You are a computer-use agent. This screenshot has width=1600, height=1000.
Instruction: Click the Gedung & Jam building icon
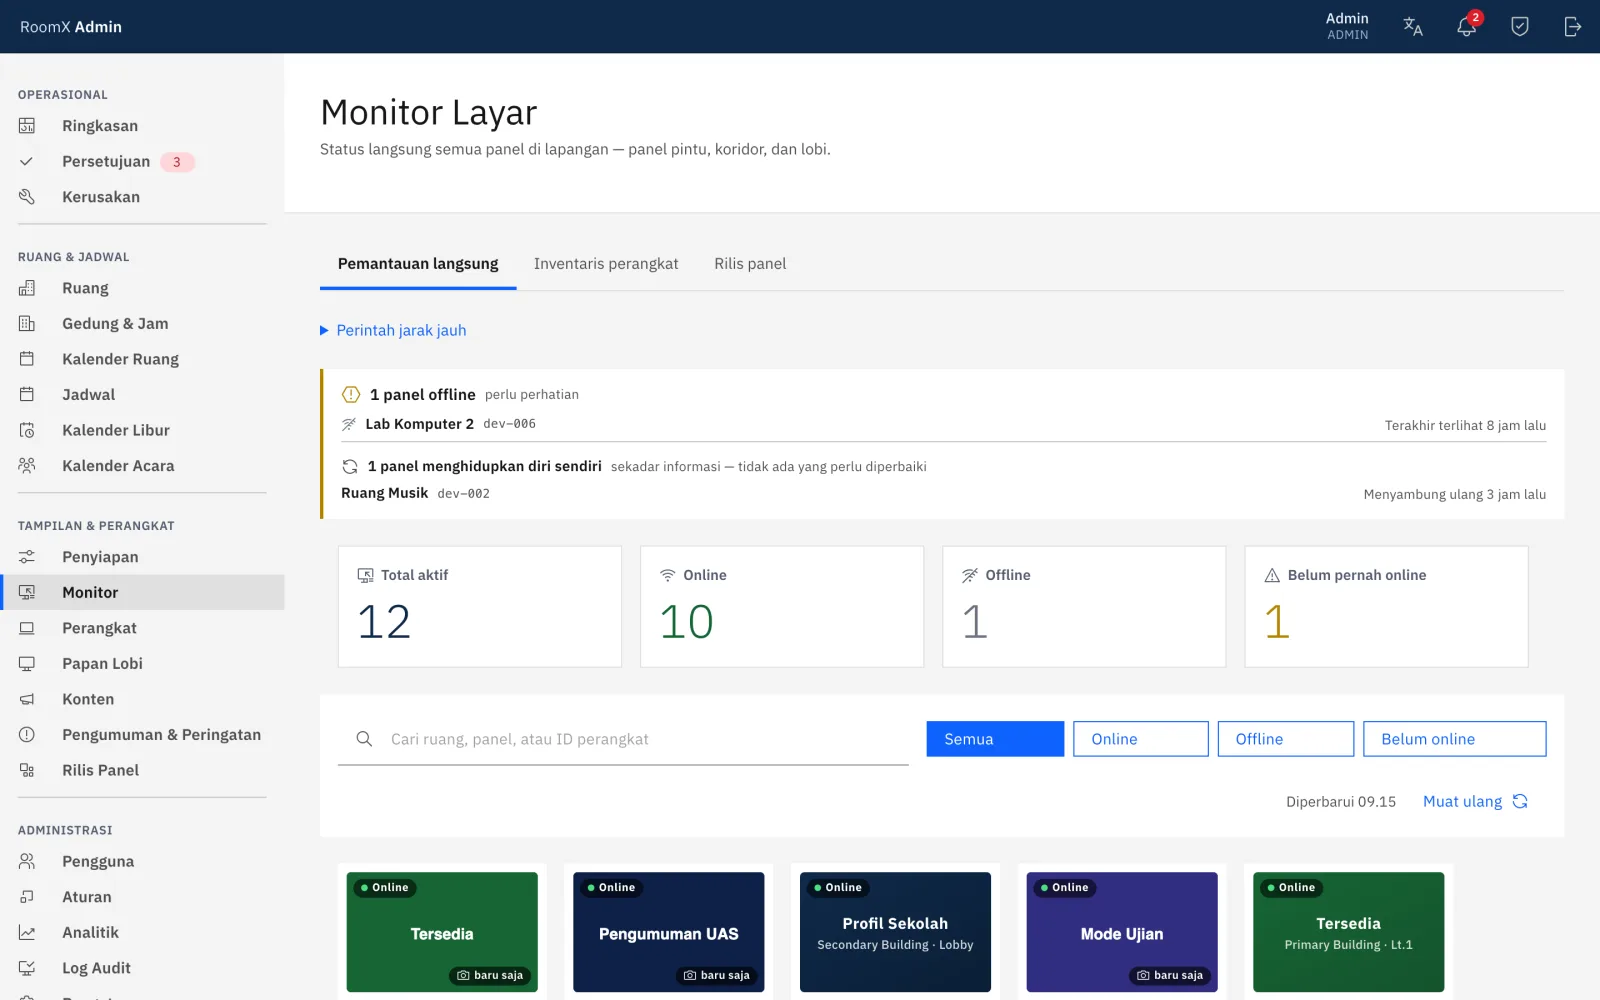pos(27,324)
